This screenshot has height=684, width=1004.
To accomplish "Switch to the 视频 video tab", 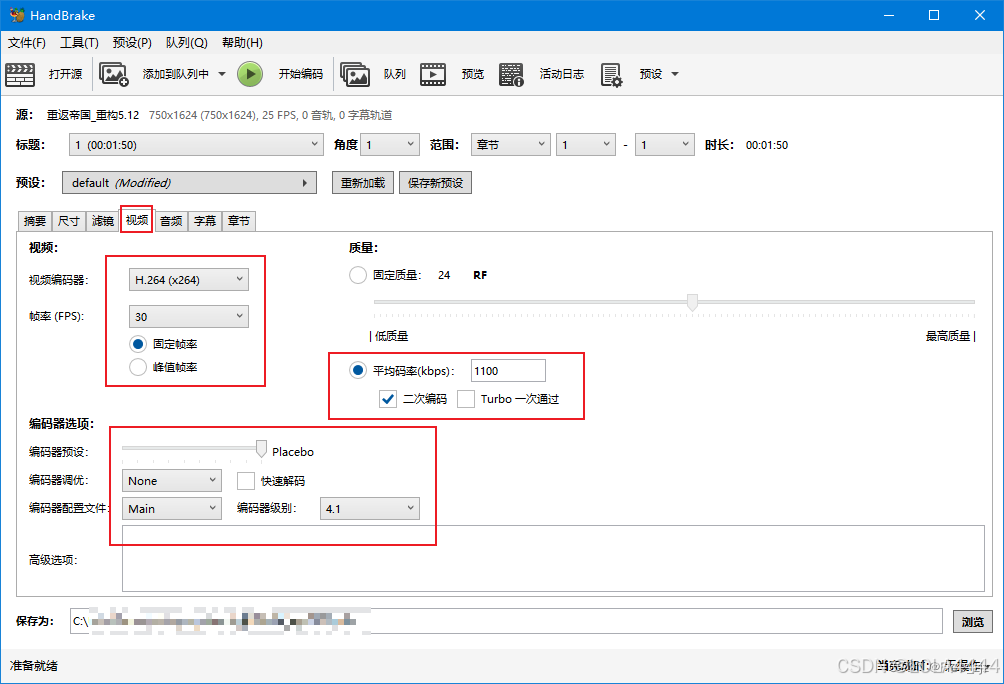I will point(136,220).
